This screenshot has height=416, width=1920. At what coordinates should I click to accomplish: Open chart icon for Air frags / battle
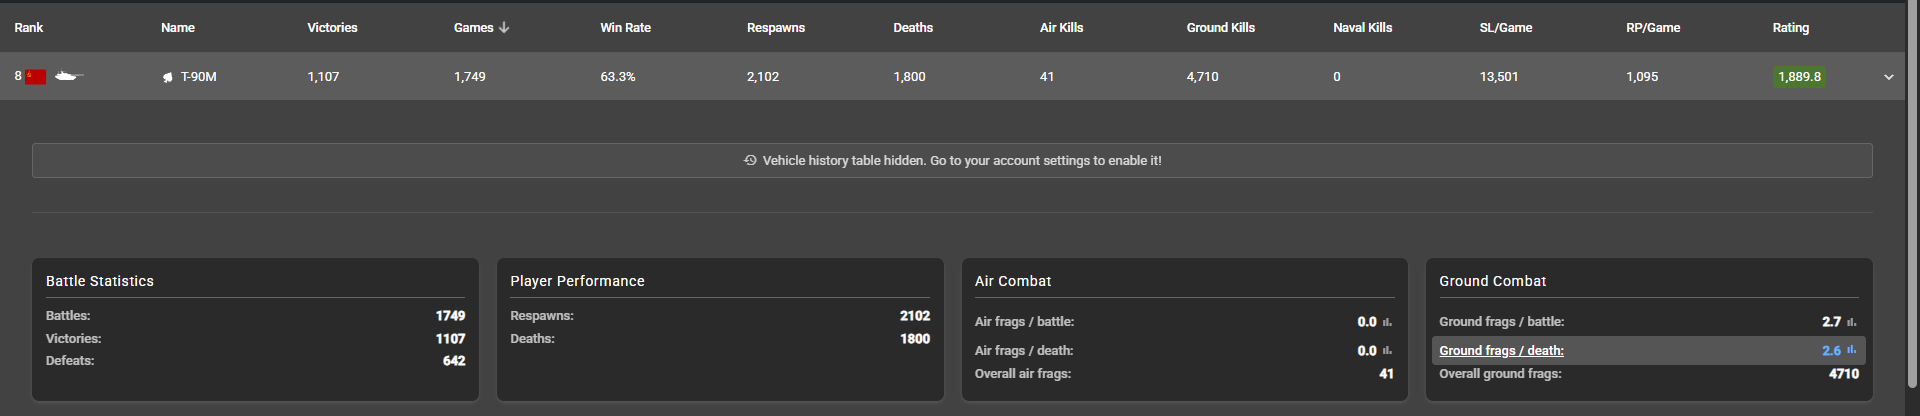pos(1387,322)
